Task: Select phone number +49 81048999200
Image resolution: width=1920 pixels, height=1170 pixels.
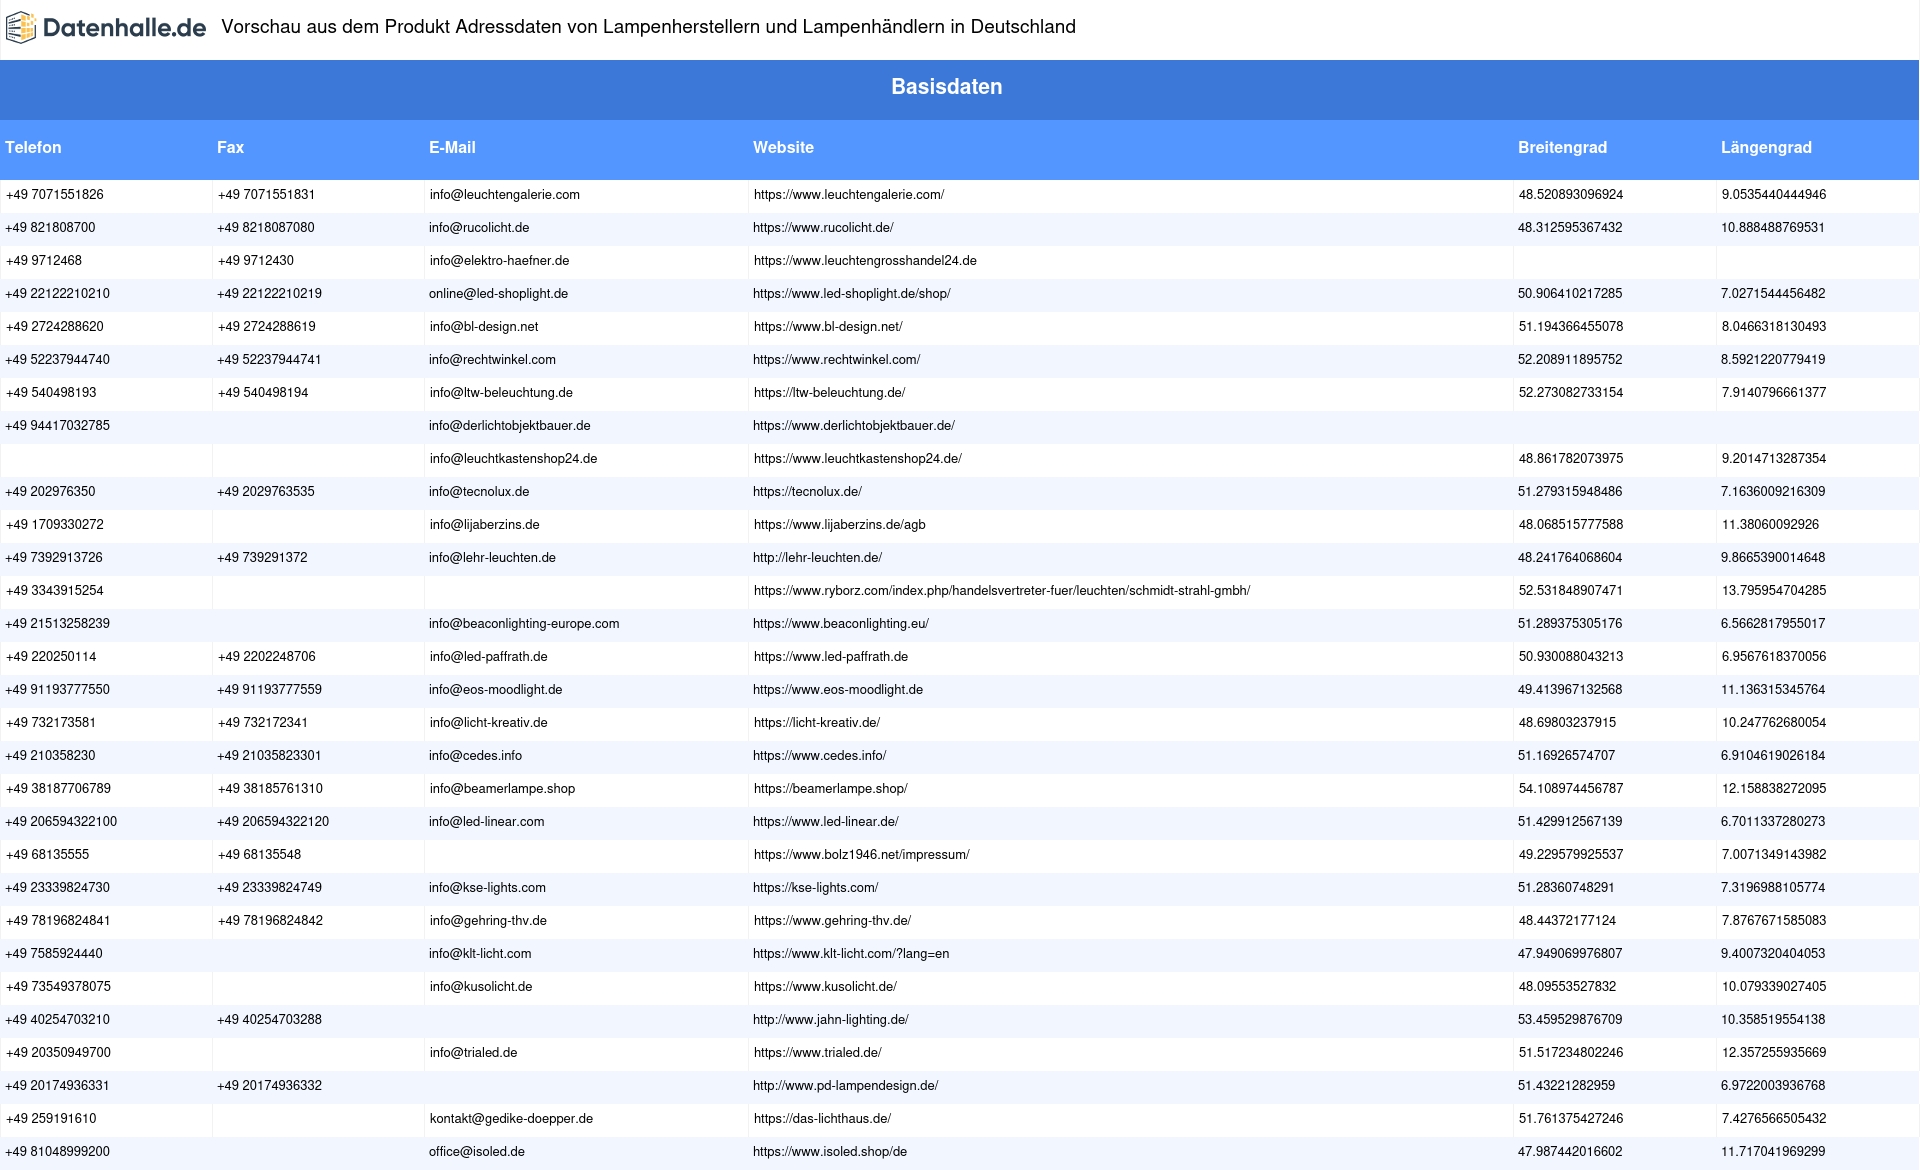Action: tap(58, 1152)
